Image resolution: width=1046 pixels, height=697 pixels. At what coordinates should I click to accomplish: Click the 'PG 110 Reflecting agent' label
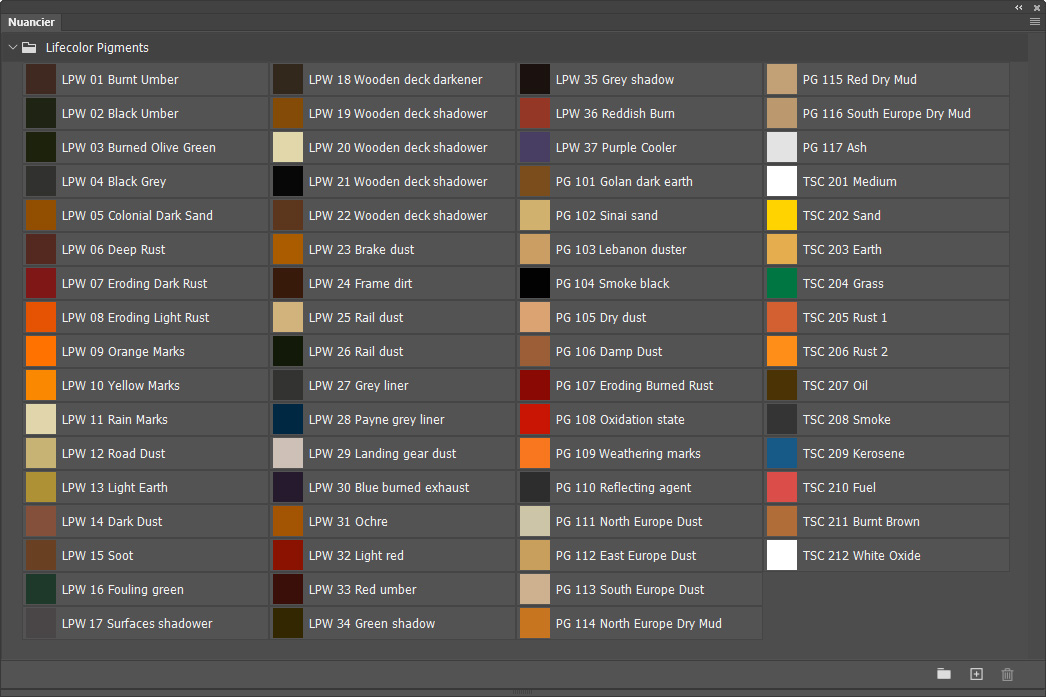point(623,488)
